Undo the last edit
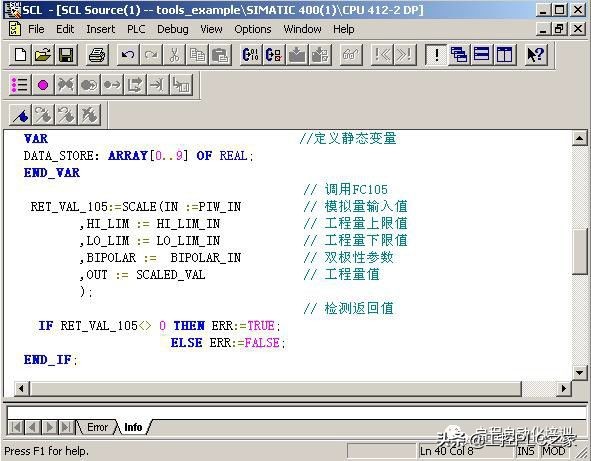The height and width of the screenshot is (461, 591). pyautogui.click(x=128, y=55)
